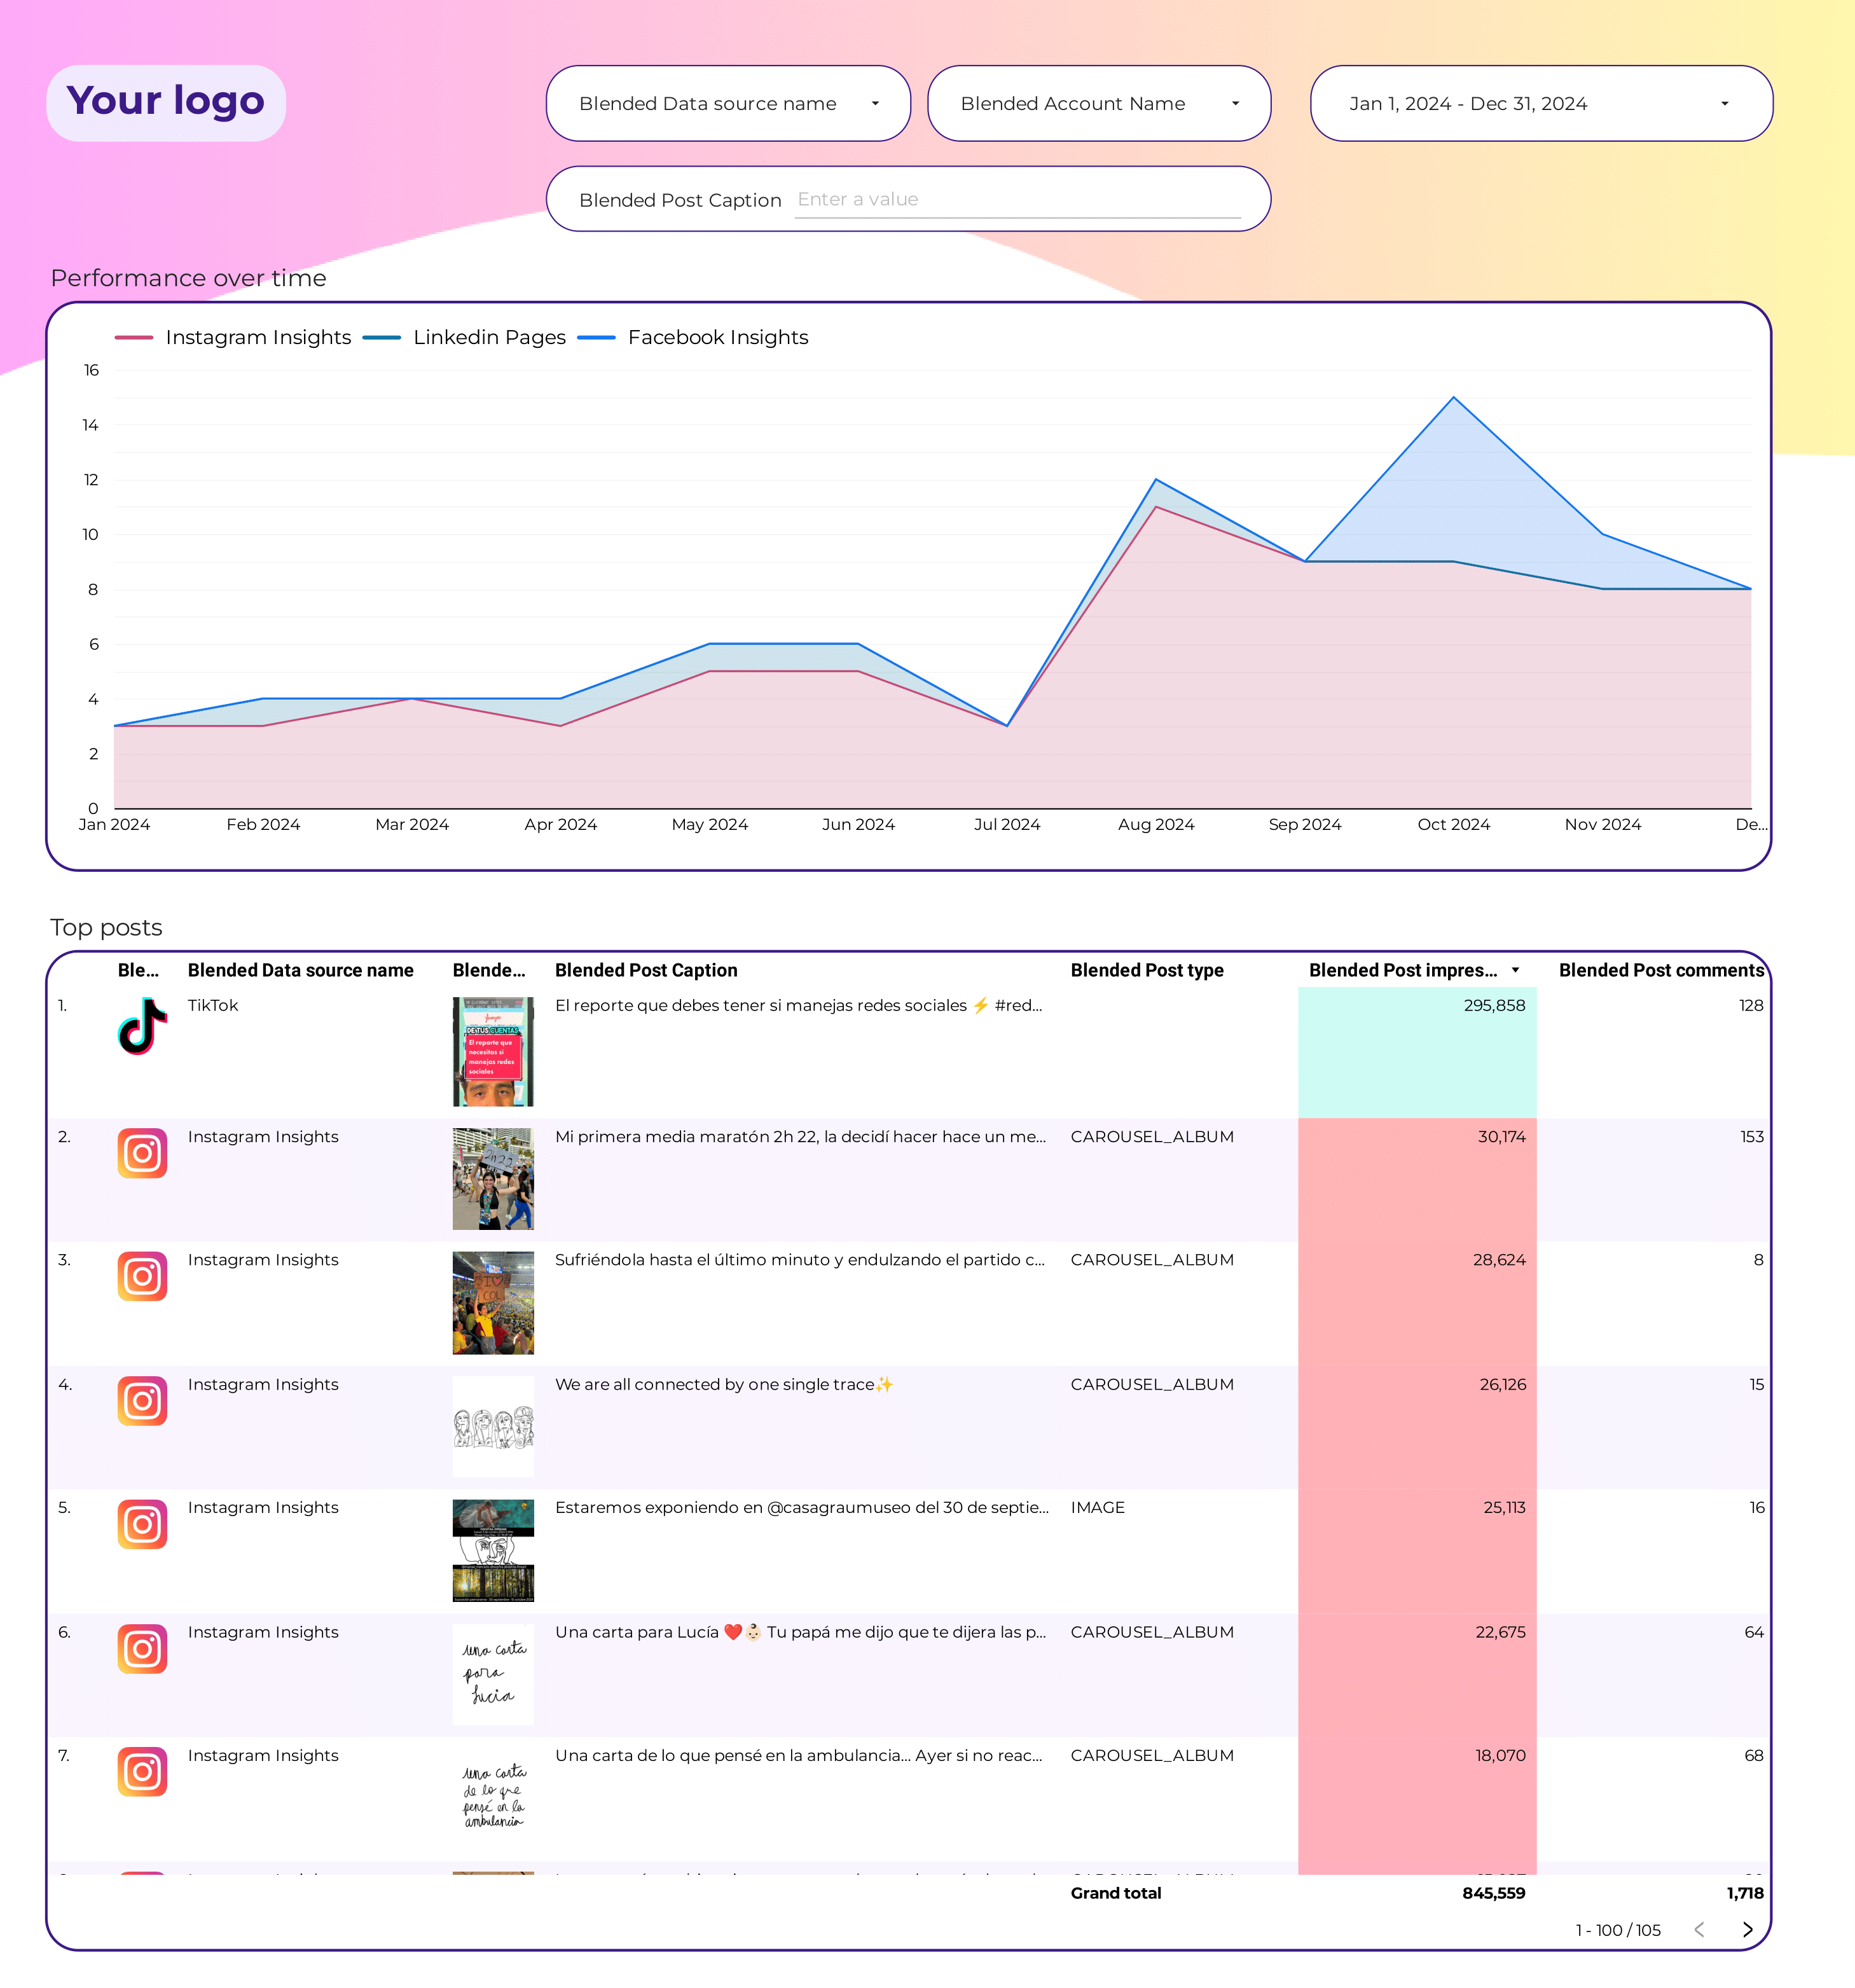Screen dimensions: 1855x1988
Task: Click the Instagram icon in row 4
Action: coord(142,1400)
